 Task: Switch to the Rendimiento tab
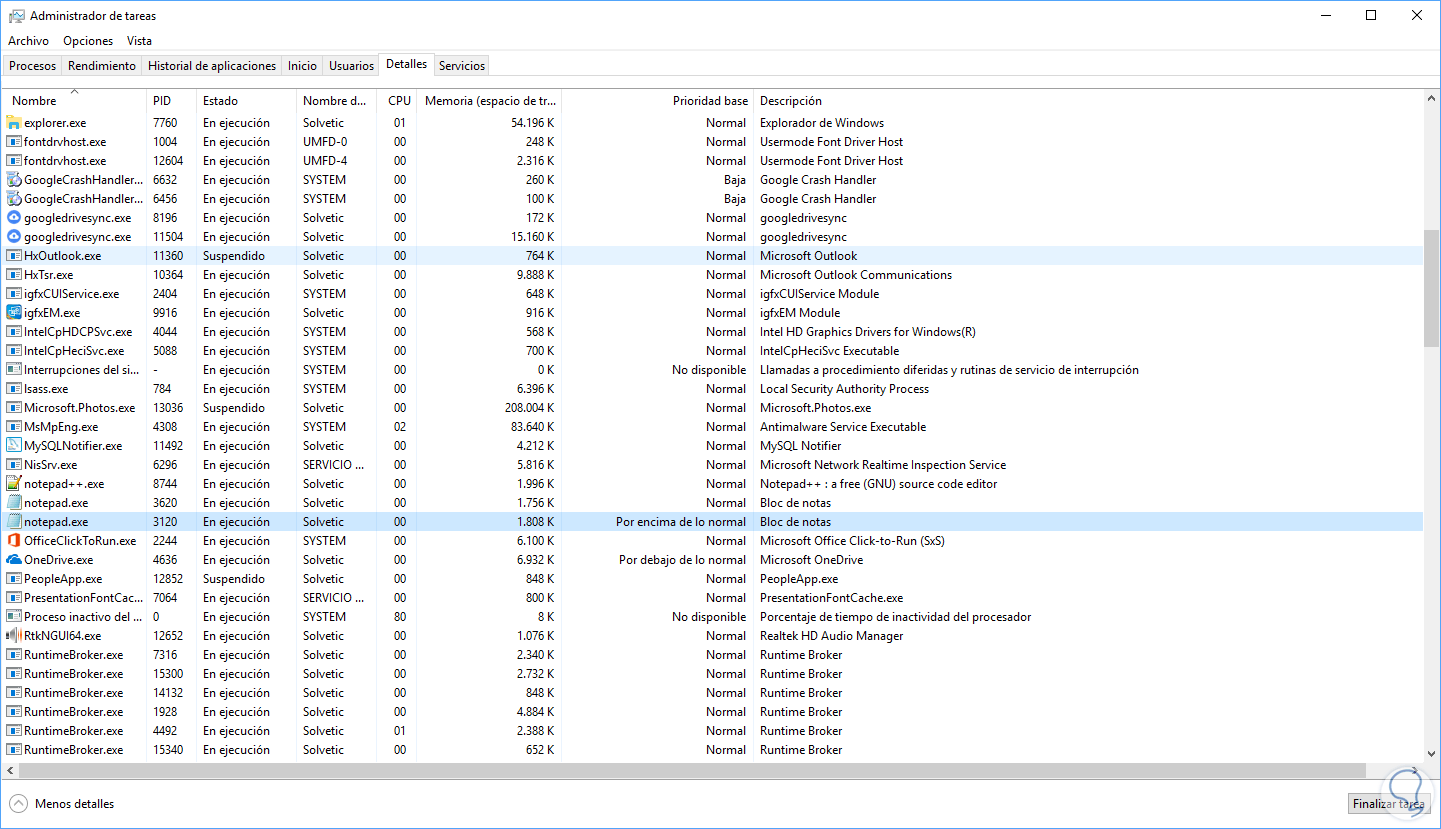point(102,66)
